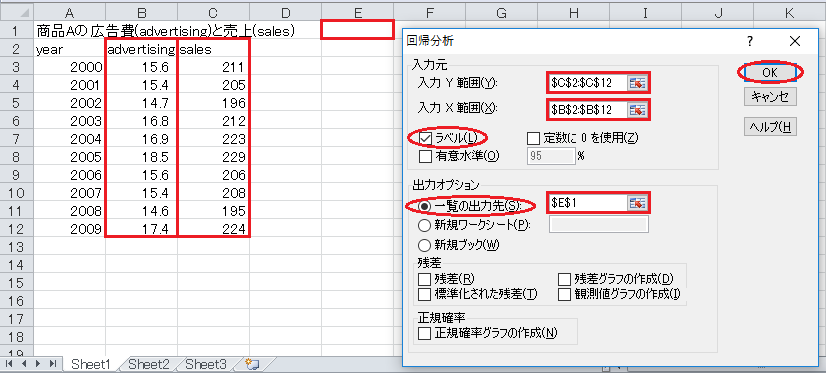Click range selector icon for Input X range

pos(637,110)
